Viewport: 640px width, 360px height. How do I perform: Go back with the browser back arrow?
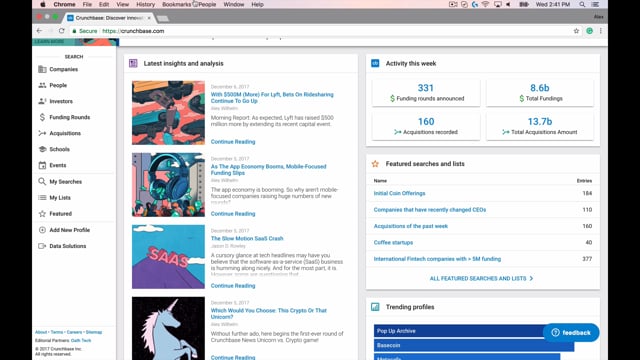39,31
